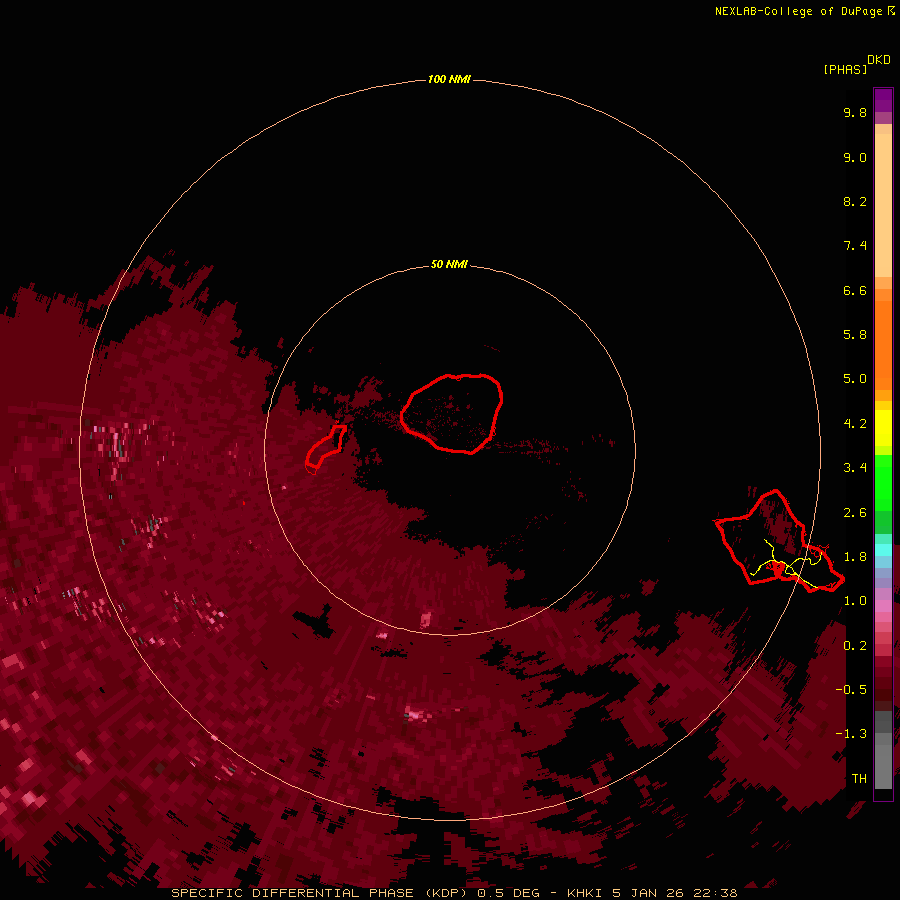Click the 3.4 value on the color scale
This screenshot has height=900, width=900.
855,468
